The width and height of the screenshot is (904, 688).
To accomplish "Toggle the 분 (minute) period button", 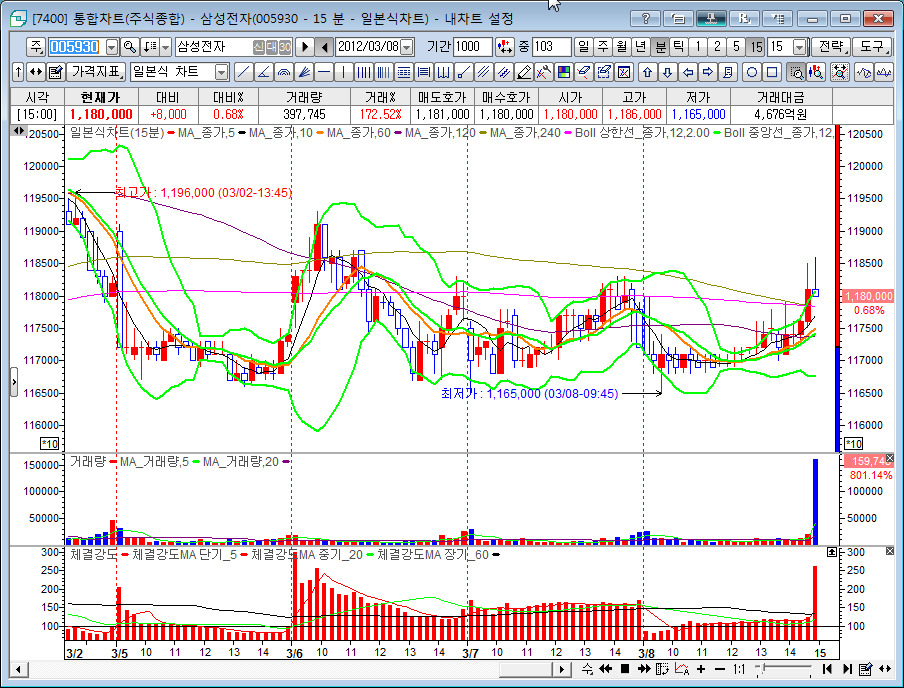I will click(x=660, y=47).
